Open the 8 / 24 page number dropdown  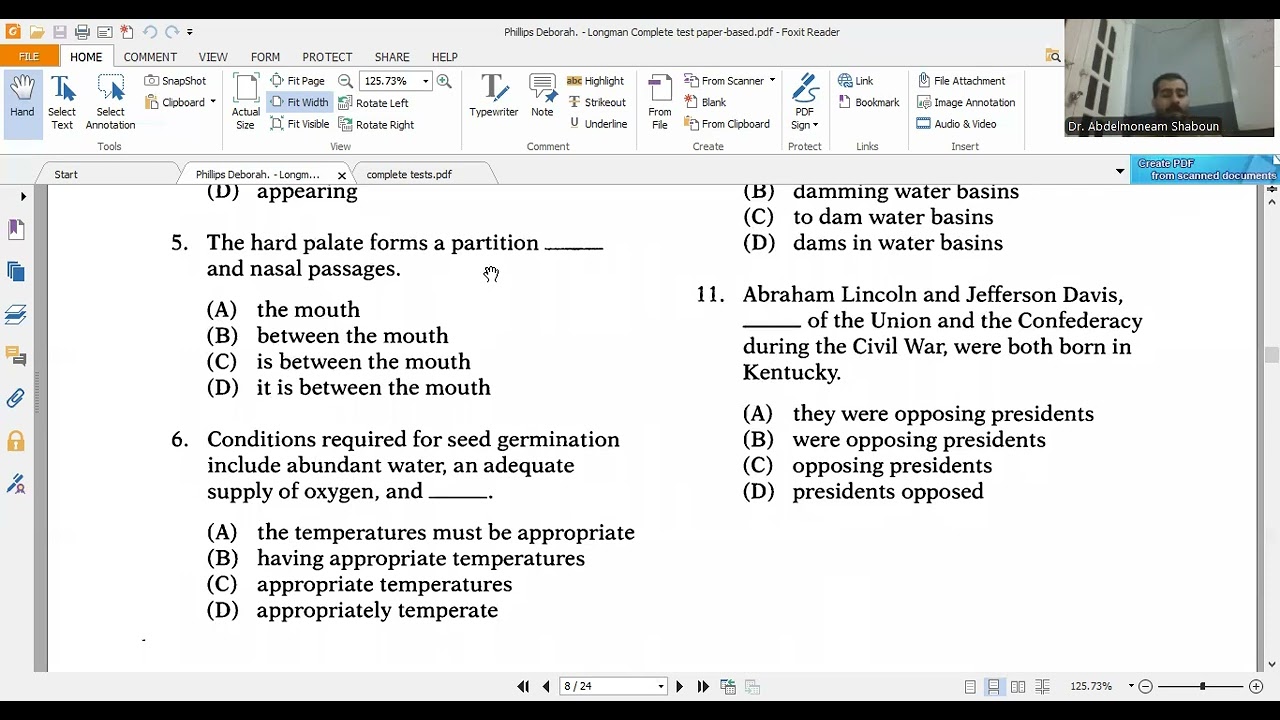pyautogui.click(x=660, y=686)
